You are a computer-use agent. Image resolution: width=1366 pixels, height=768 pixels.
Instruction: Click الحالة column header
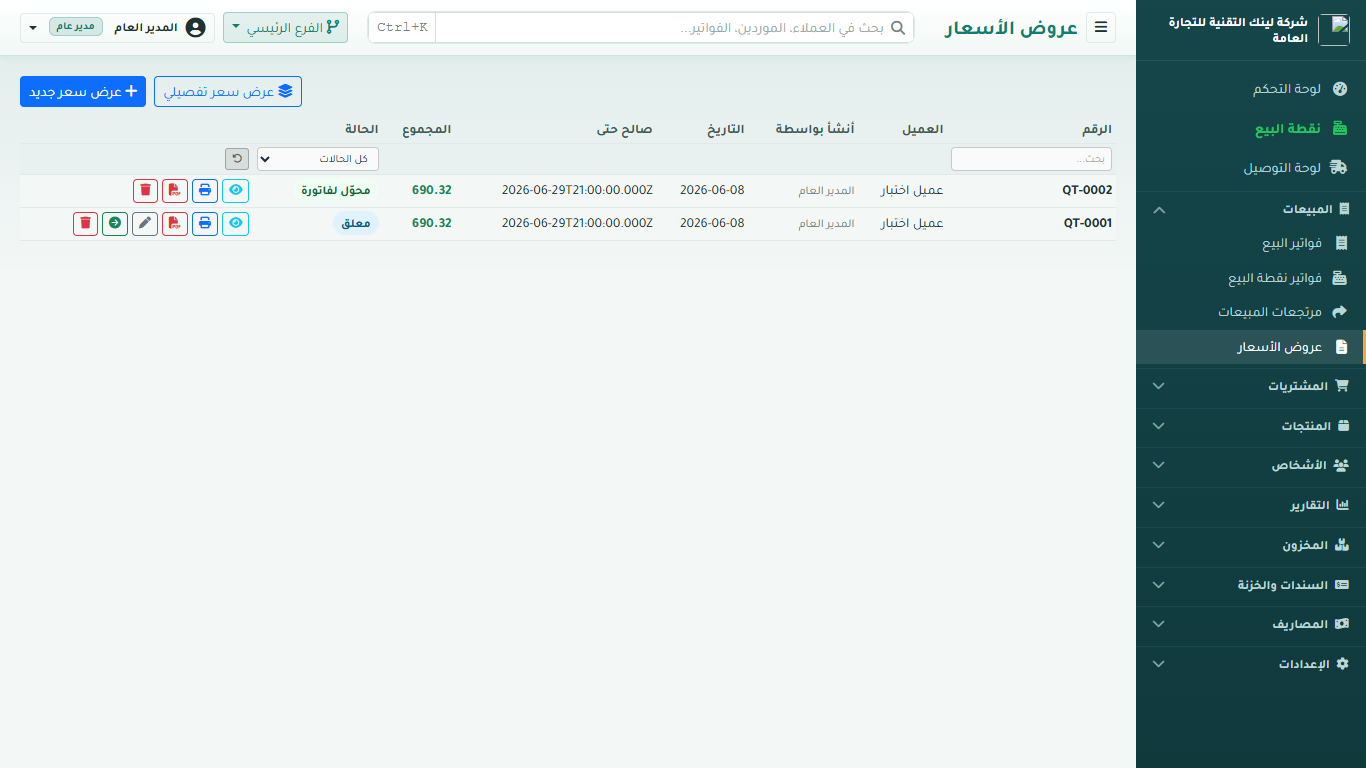point(362,130)
